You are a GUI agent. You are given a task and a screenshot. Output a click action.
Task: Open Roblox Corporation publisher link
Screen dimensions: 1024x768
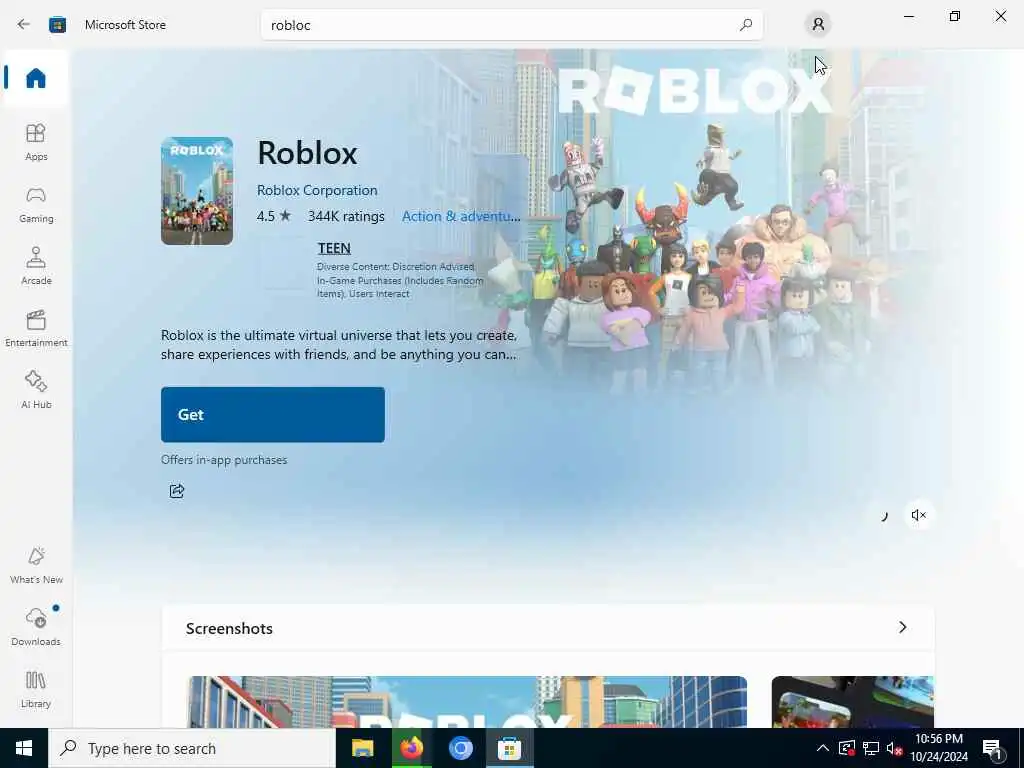point(317,190)
